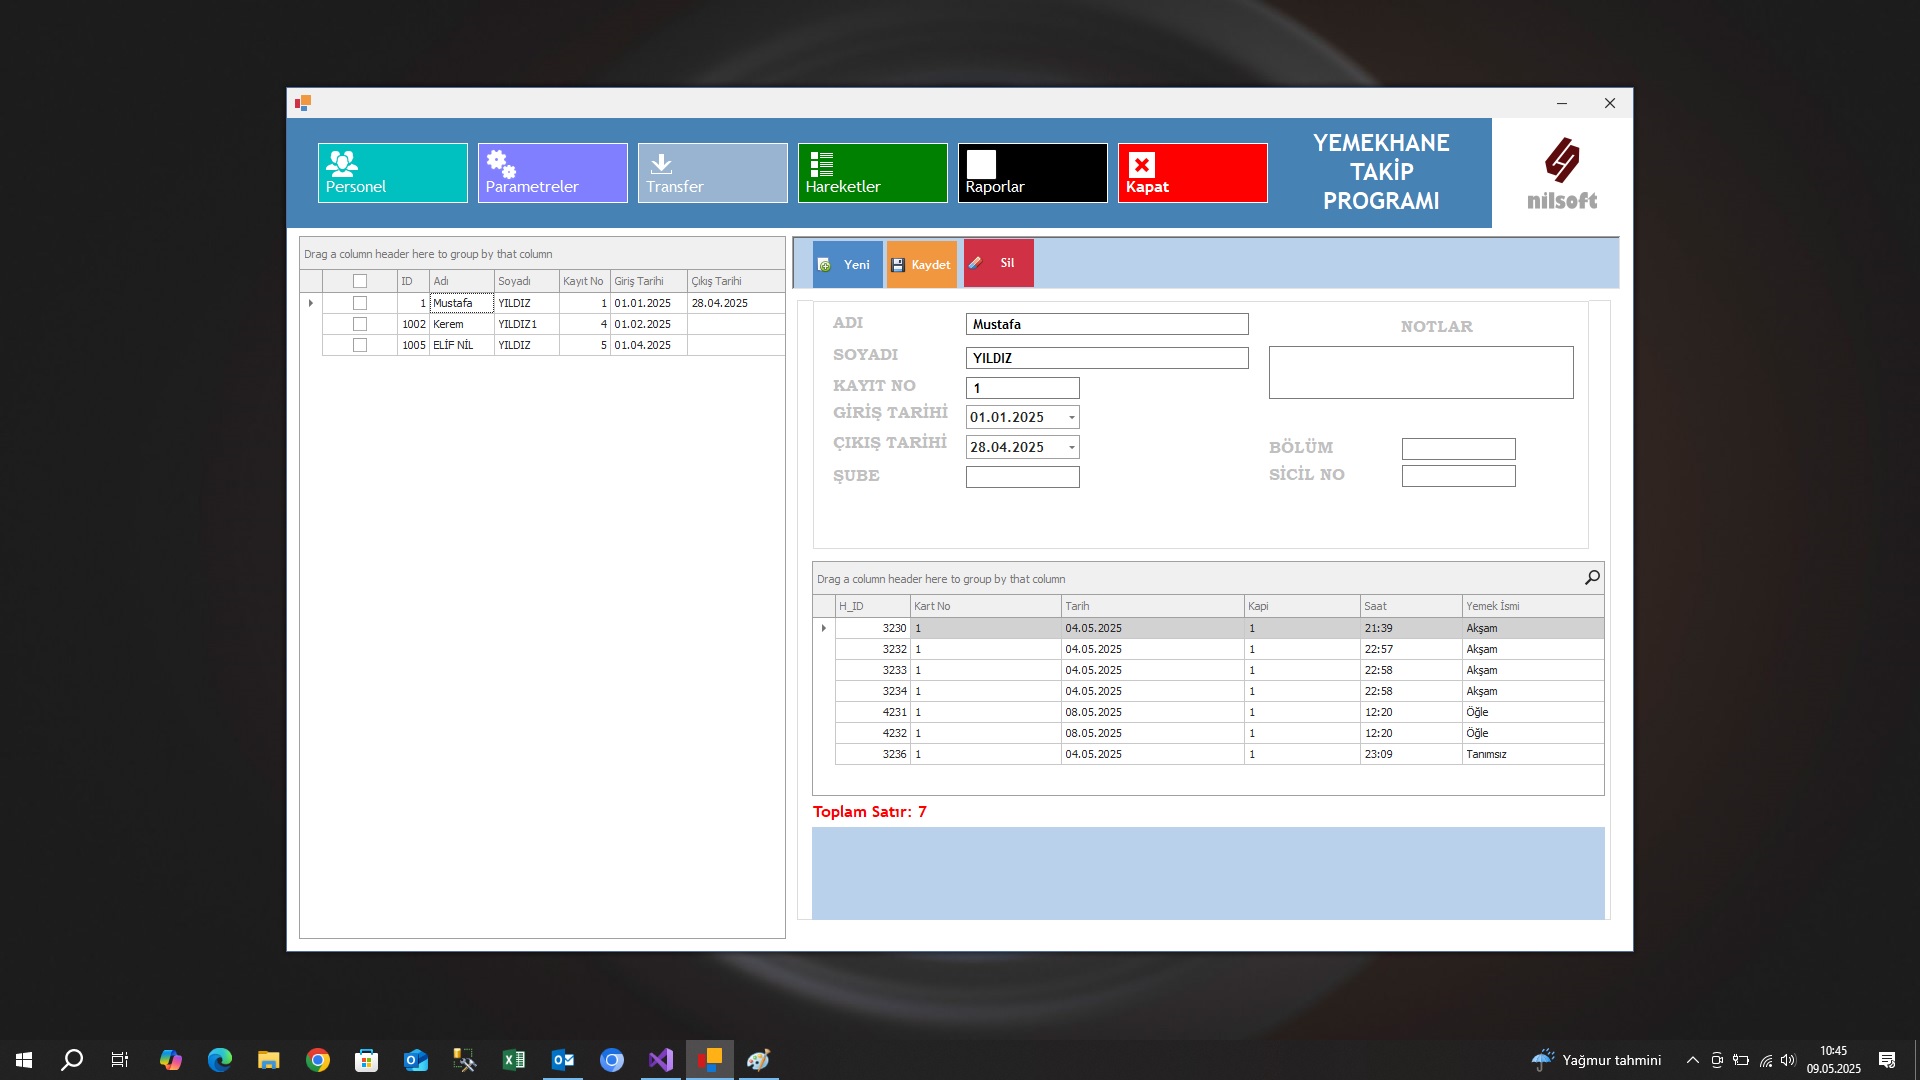The width and height of the screenshot is (1920, 1080).
Task: Open the Hareketler list tile
Action: coord(872,173)
